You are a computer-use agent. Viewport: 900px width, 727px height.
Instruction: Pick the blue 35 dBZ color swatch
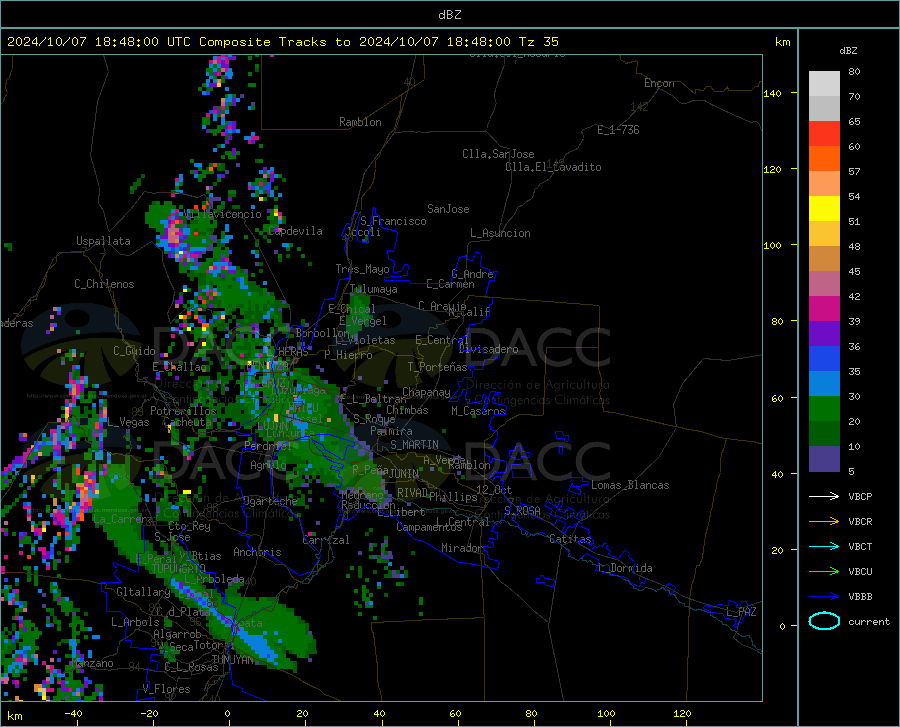pos(824,359)
